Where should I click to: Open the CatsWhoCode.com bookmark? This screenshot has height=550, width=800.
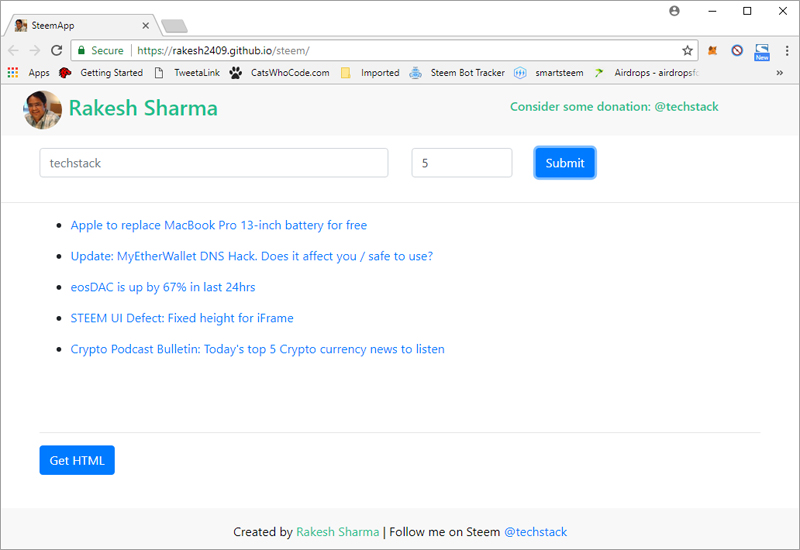pyautogui.click(x=279, y=72)
